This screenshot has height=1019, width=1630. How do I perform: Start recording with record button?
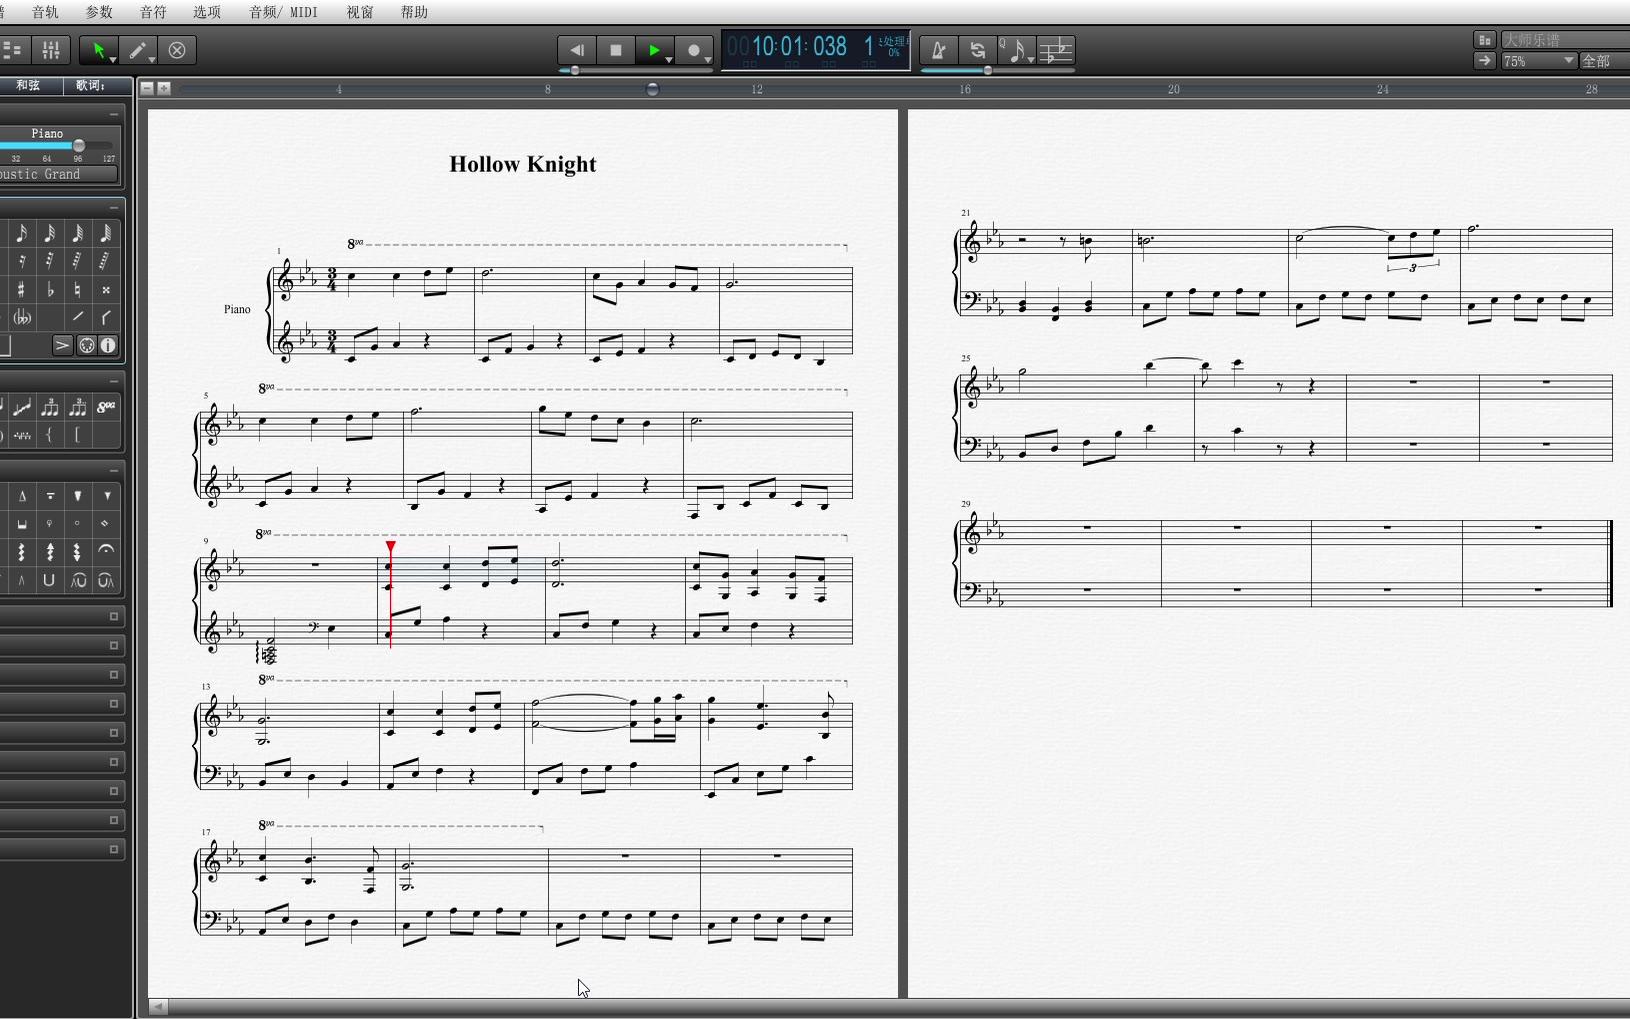point(693,50)
